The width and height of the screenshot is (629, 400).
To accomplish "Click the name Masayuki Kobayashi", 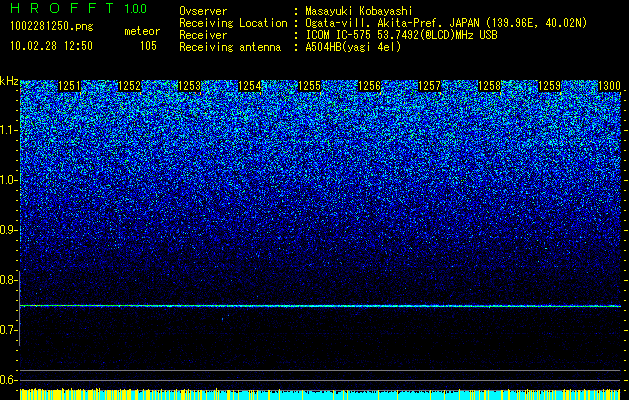I will 359,11.
